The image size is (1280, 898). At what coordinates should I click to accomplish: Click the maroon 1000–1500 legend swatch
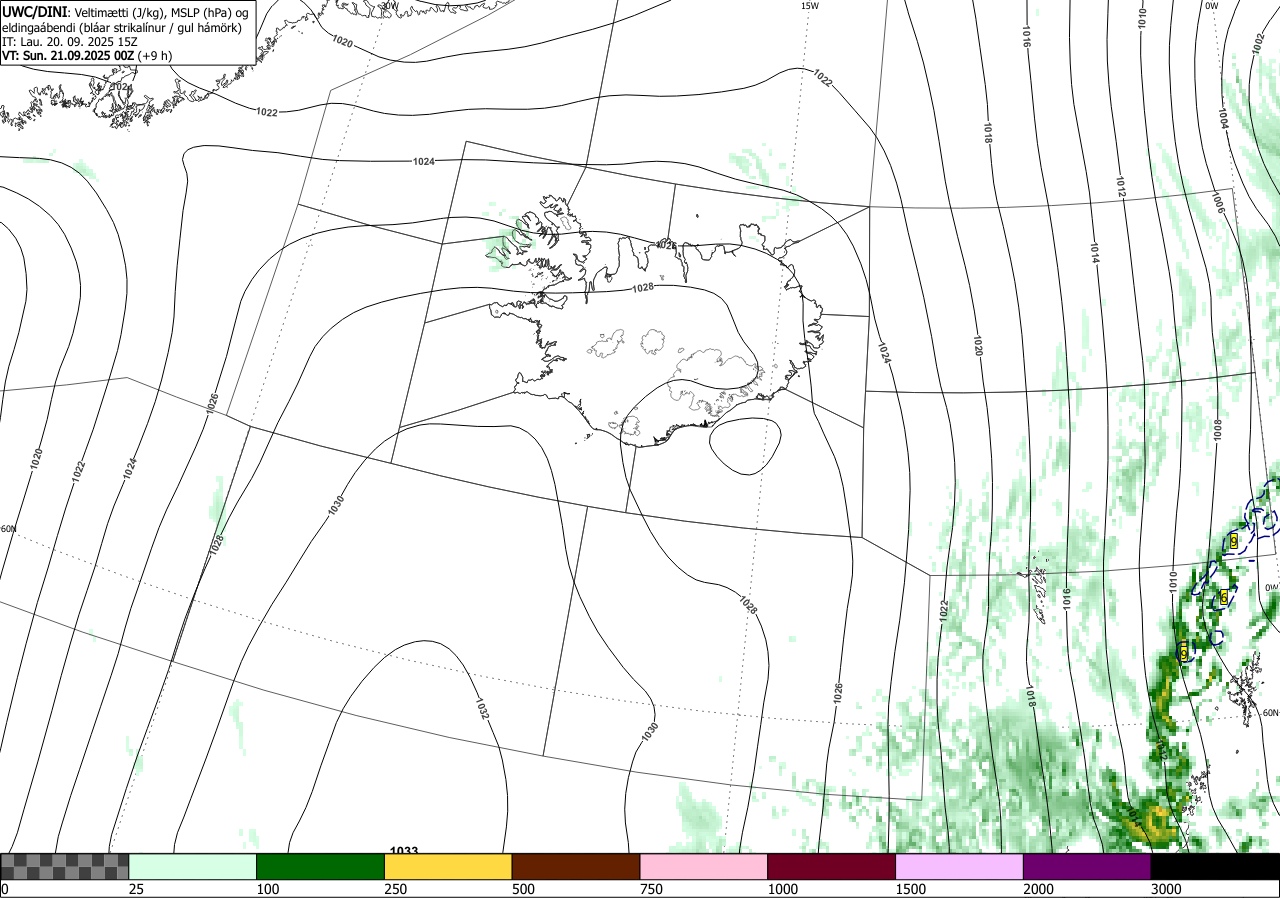click(832, 866)
